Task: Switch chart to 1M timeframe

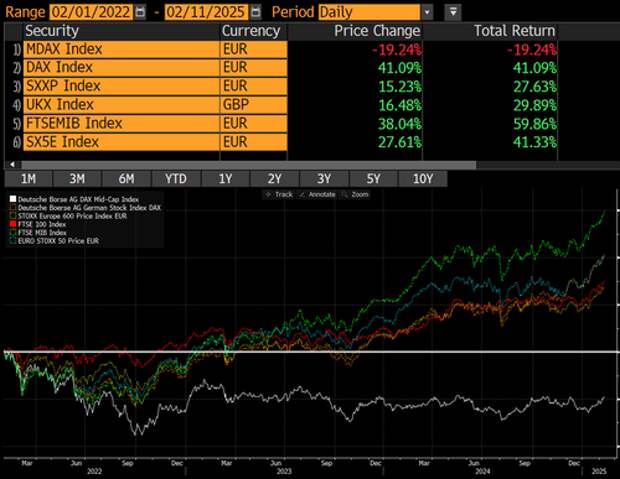Action: tap(29, 178)
